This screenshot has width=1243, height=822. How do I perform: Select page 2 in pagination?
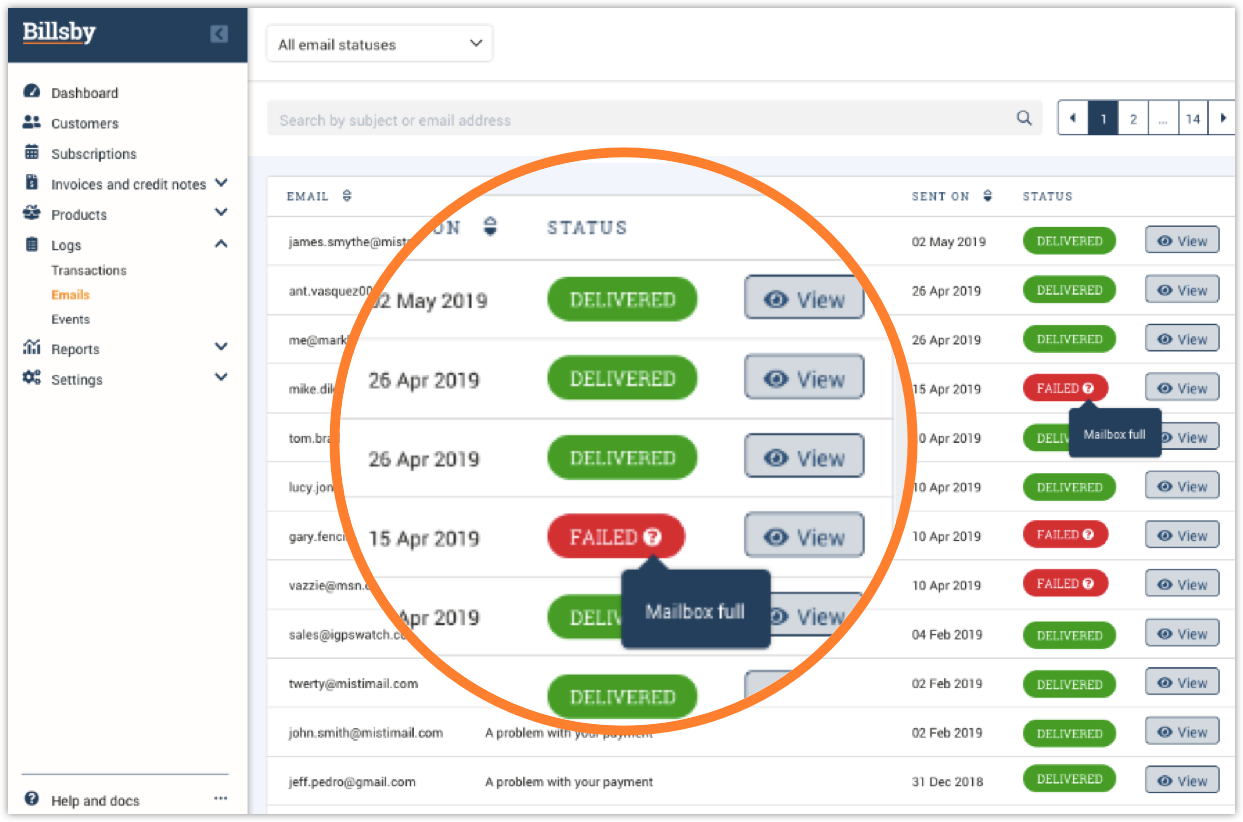coord(1133,118)
